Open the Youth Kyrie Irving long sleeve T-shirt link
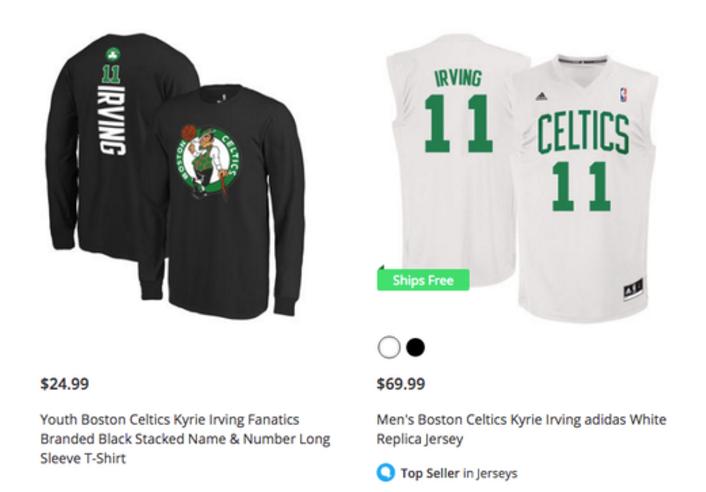 point(185,438)
